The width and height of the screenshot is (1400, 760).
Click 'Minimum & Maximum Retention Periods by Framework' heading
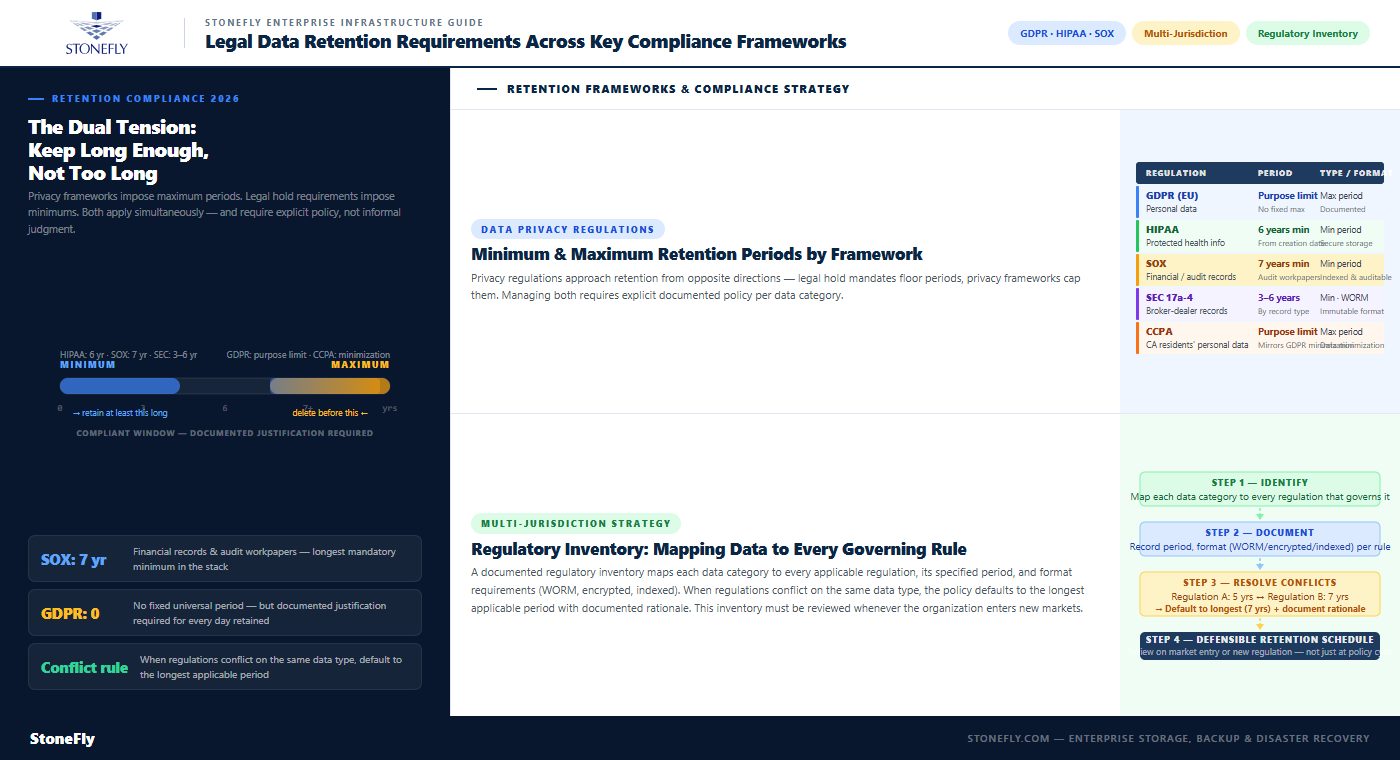click(x=697, y=254)
